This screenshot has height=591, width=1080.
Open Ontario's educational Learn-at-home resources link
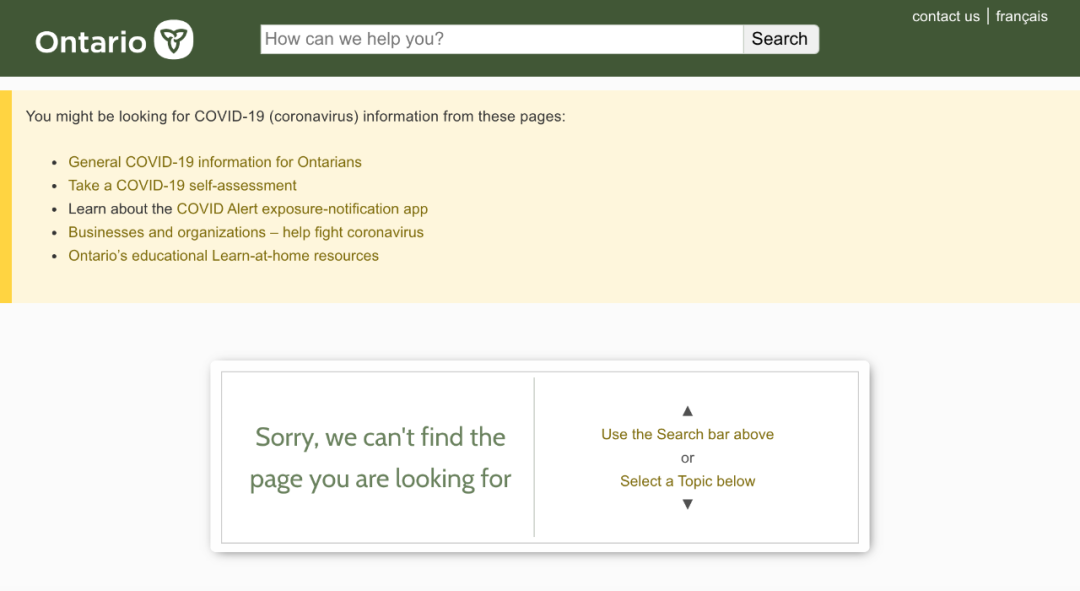coord(223,256)
